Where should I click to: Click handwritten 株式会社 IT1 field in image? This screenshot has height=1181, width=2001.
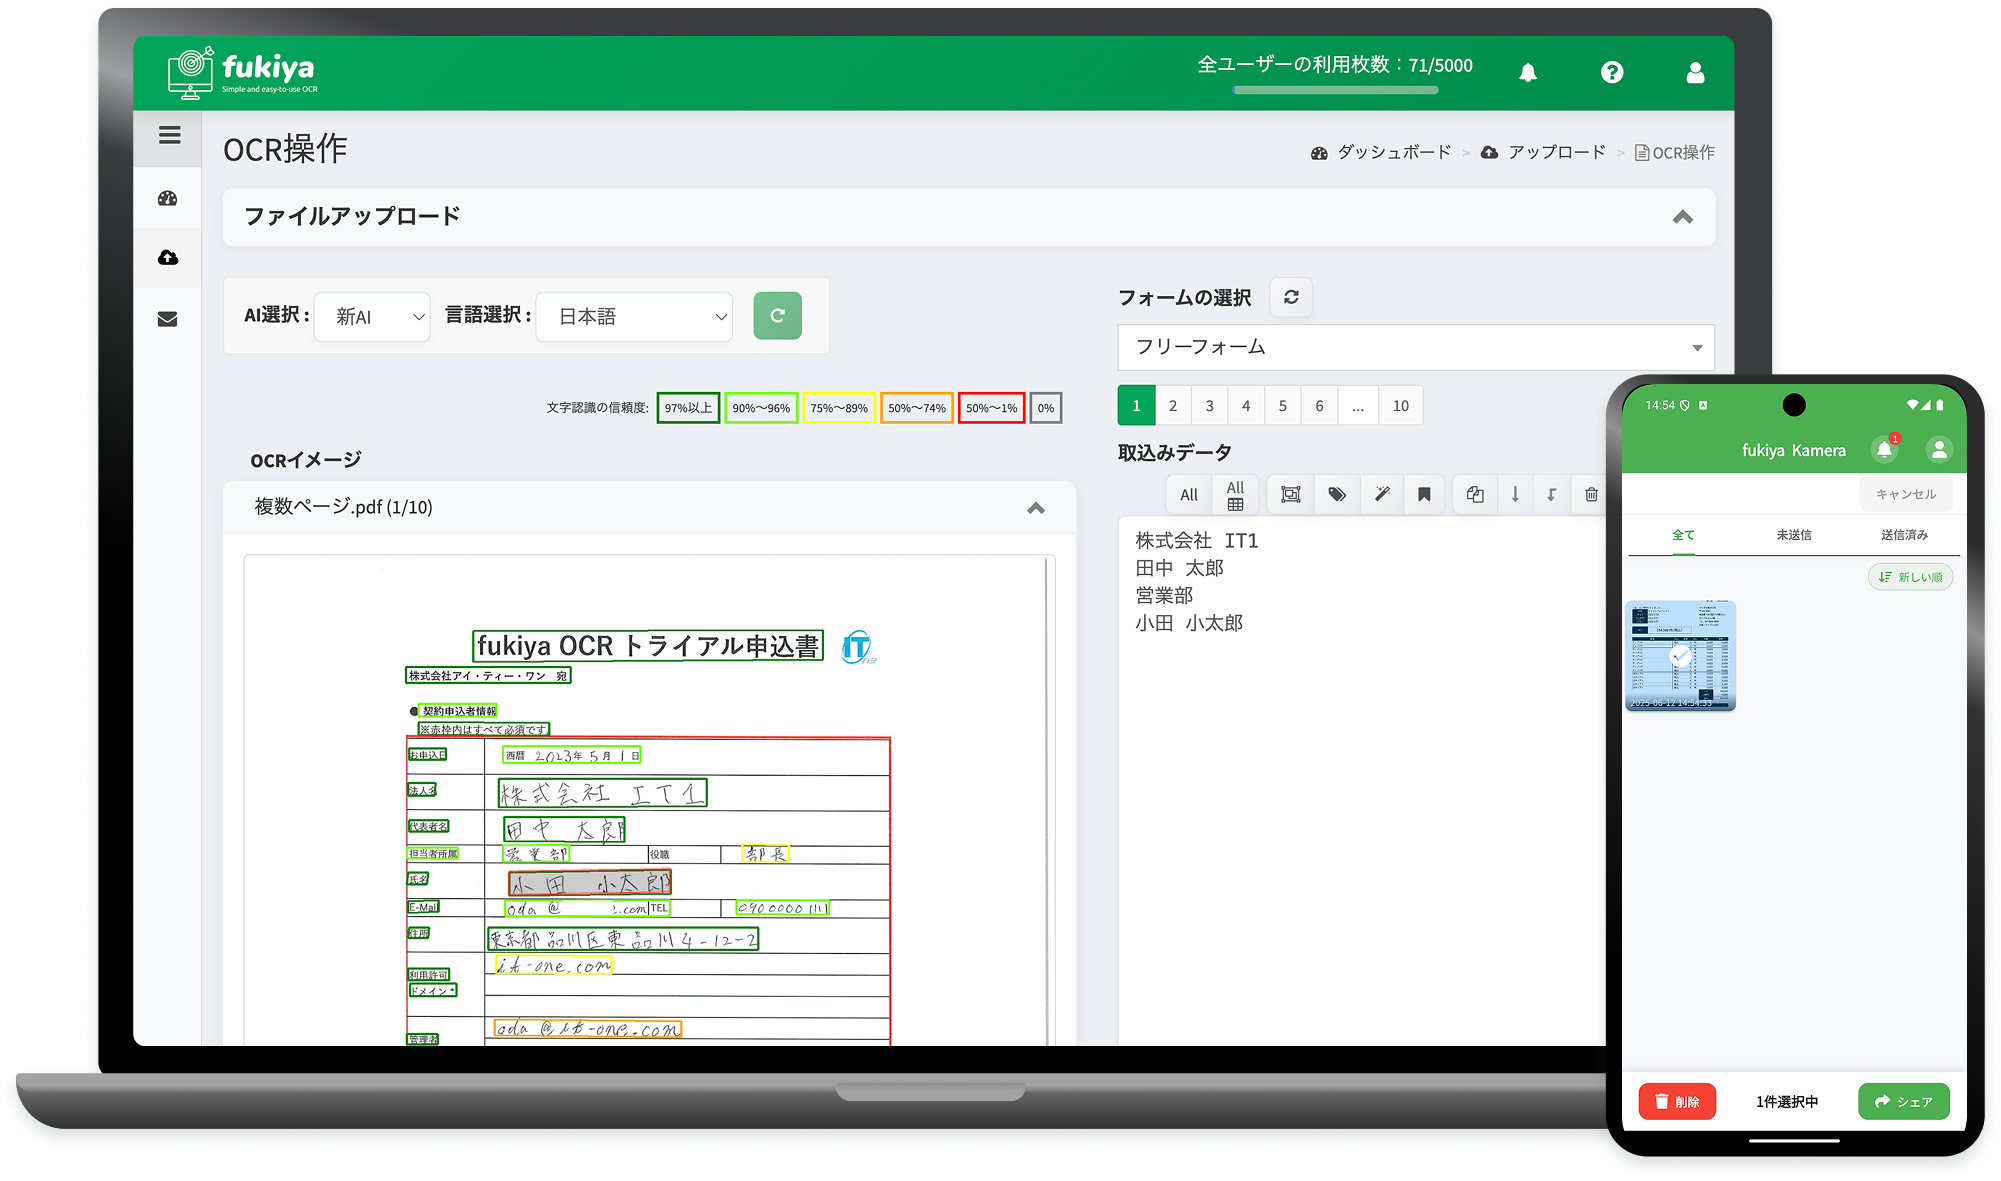[x=603, y=794]
